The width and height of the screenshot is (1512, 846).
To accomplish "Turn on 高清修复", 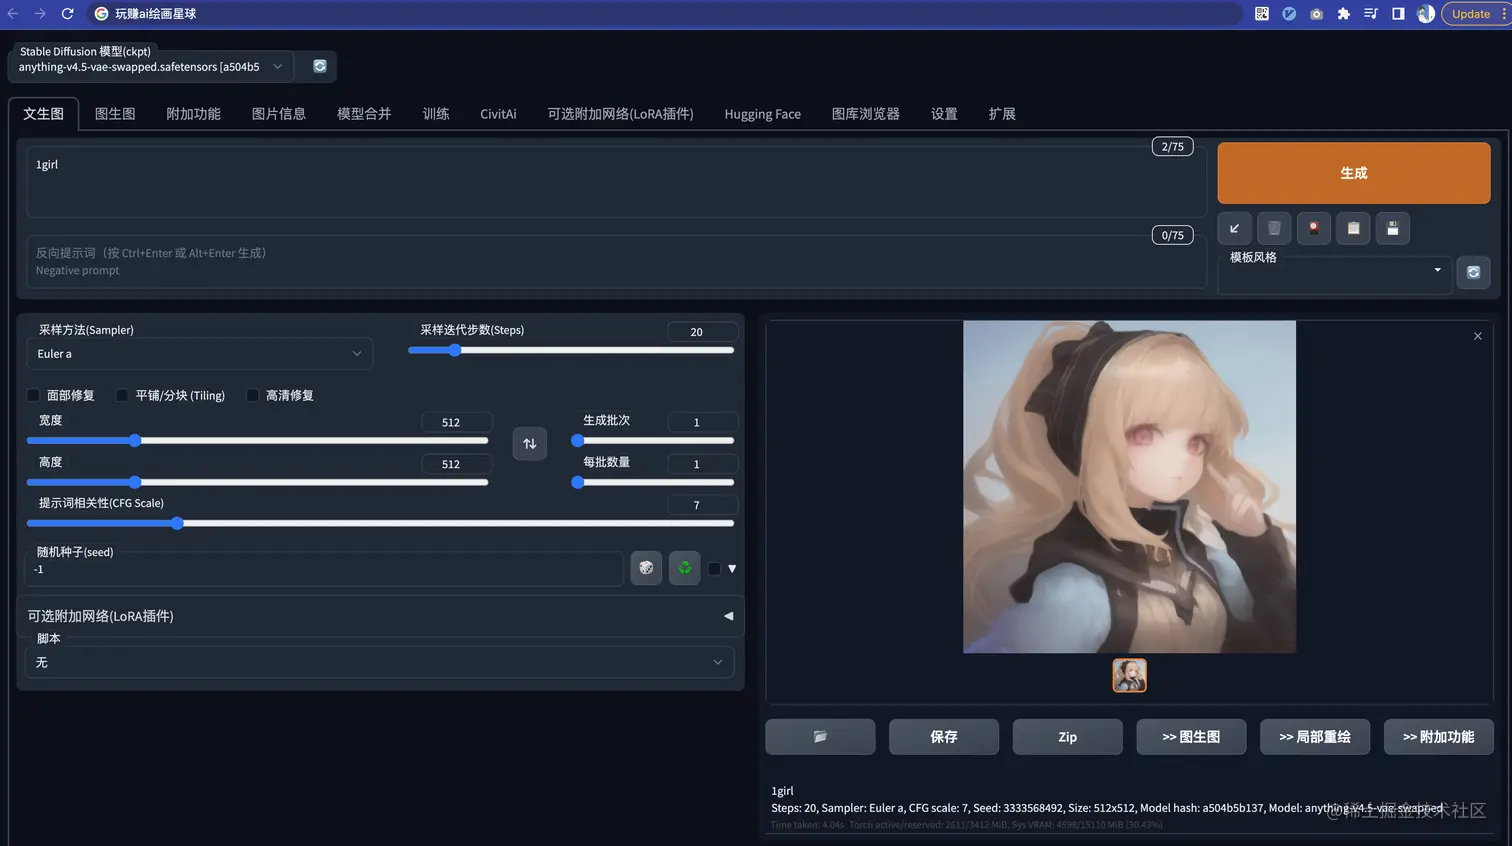I will coord(252,395).
